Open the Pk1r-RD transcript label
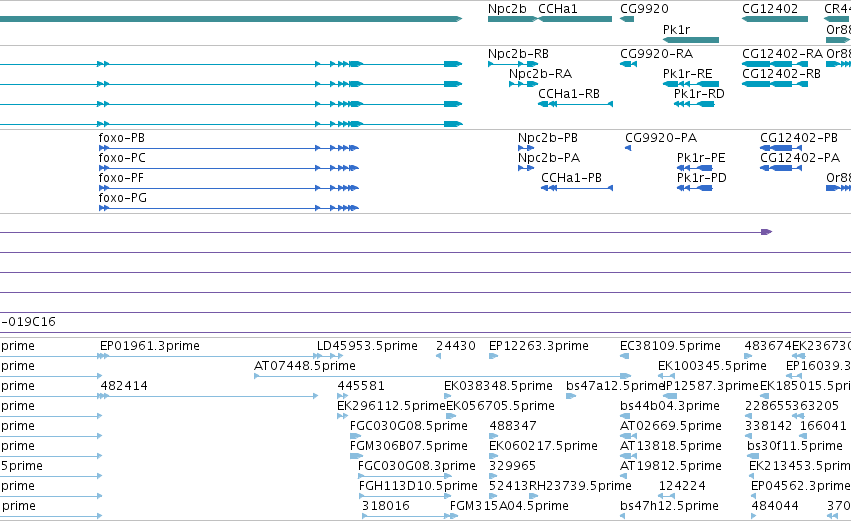Viewport: 851px width, 521px height. (699, 94)
